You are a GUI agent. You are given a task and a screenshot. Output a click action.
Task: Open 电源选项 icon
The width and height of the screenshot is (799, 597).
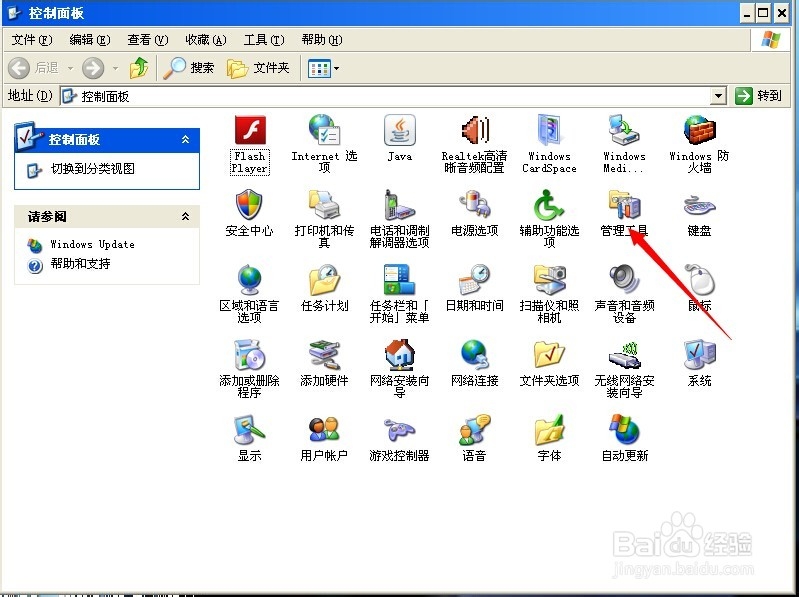click(474, 205)
